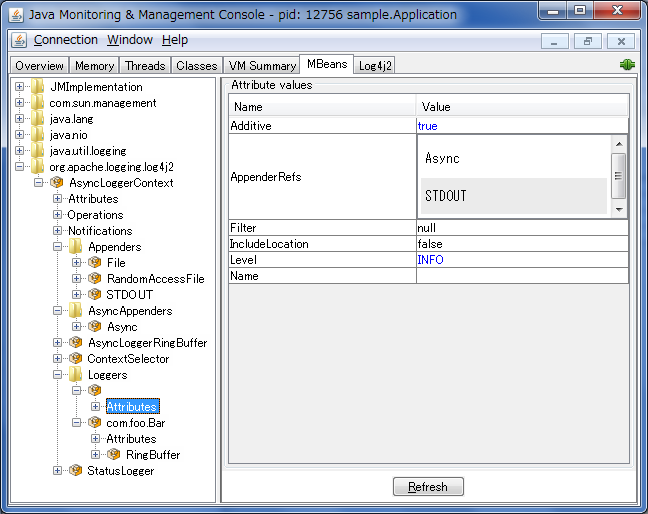Click the Loggers folder icon
This screenshot has width=648, height=514.
76,375
